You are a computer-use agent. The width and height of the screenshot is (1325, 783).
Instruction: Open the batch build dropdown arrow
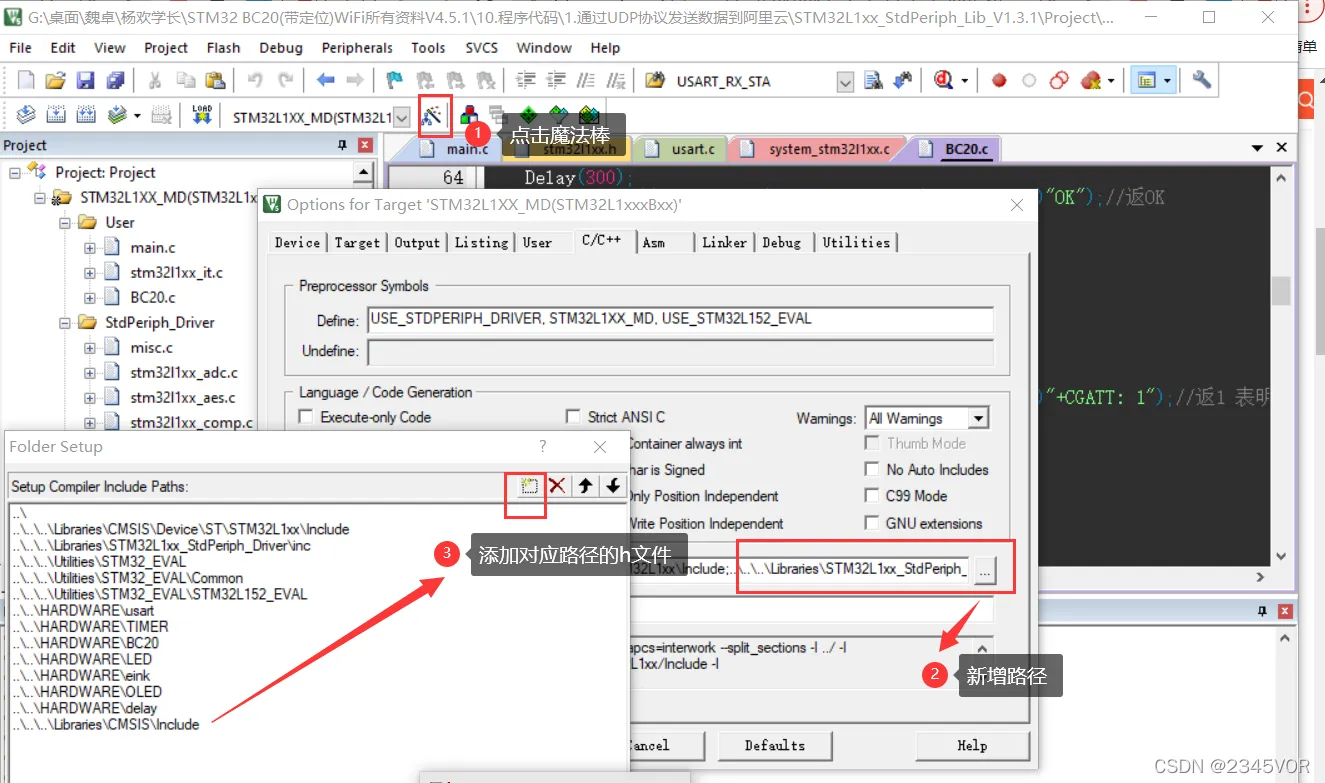(x=137, y=116)
